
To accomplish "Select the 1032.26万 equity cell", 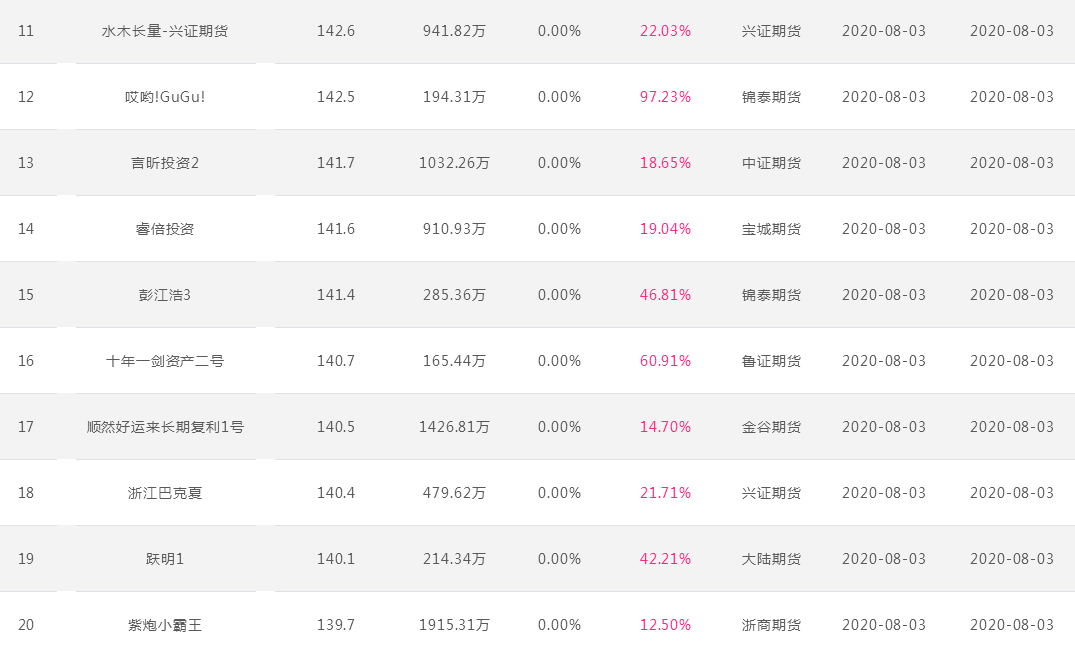I will coord(454,163).
